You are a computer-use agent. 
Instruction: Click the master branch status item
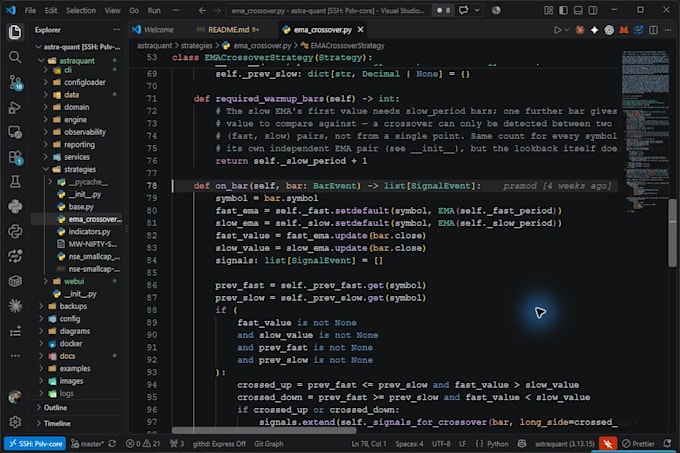(87, 443)
